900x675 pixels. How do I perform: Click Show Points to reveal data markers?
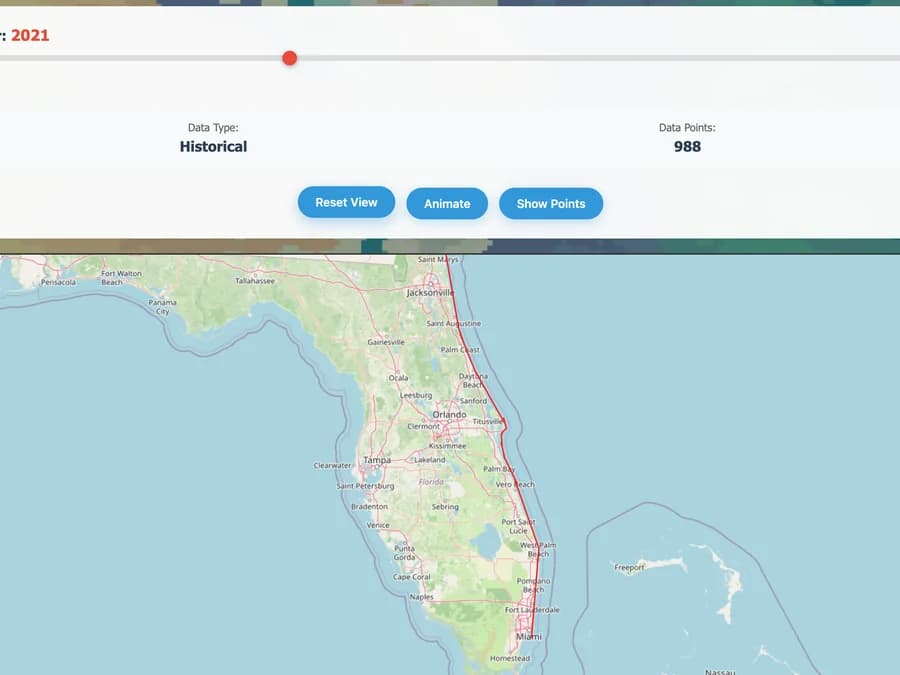pos(551,203)
